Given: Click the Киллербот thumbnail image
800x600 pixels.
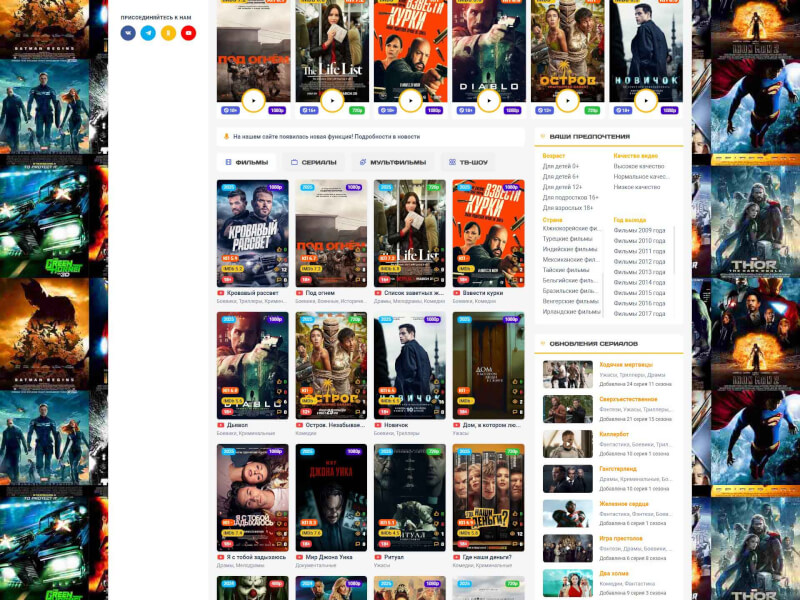Looking at the screenshot, I should (567, 443).
